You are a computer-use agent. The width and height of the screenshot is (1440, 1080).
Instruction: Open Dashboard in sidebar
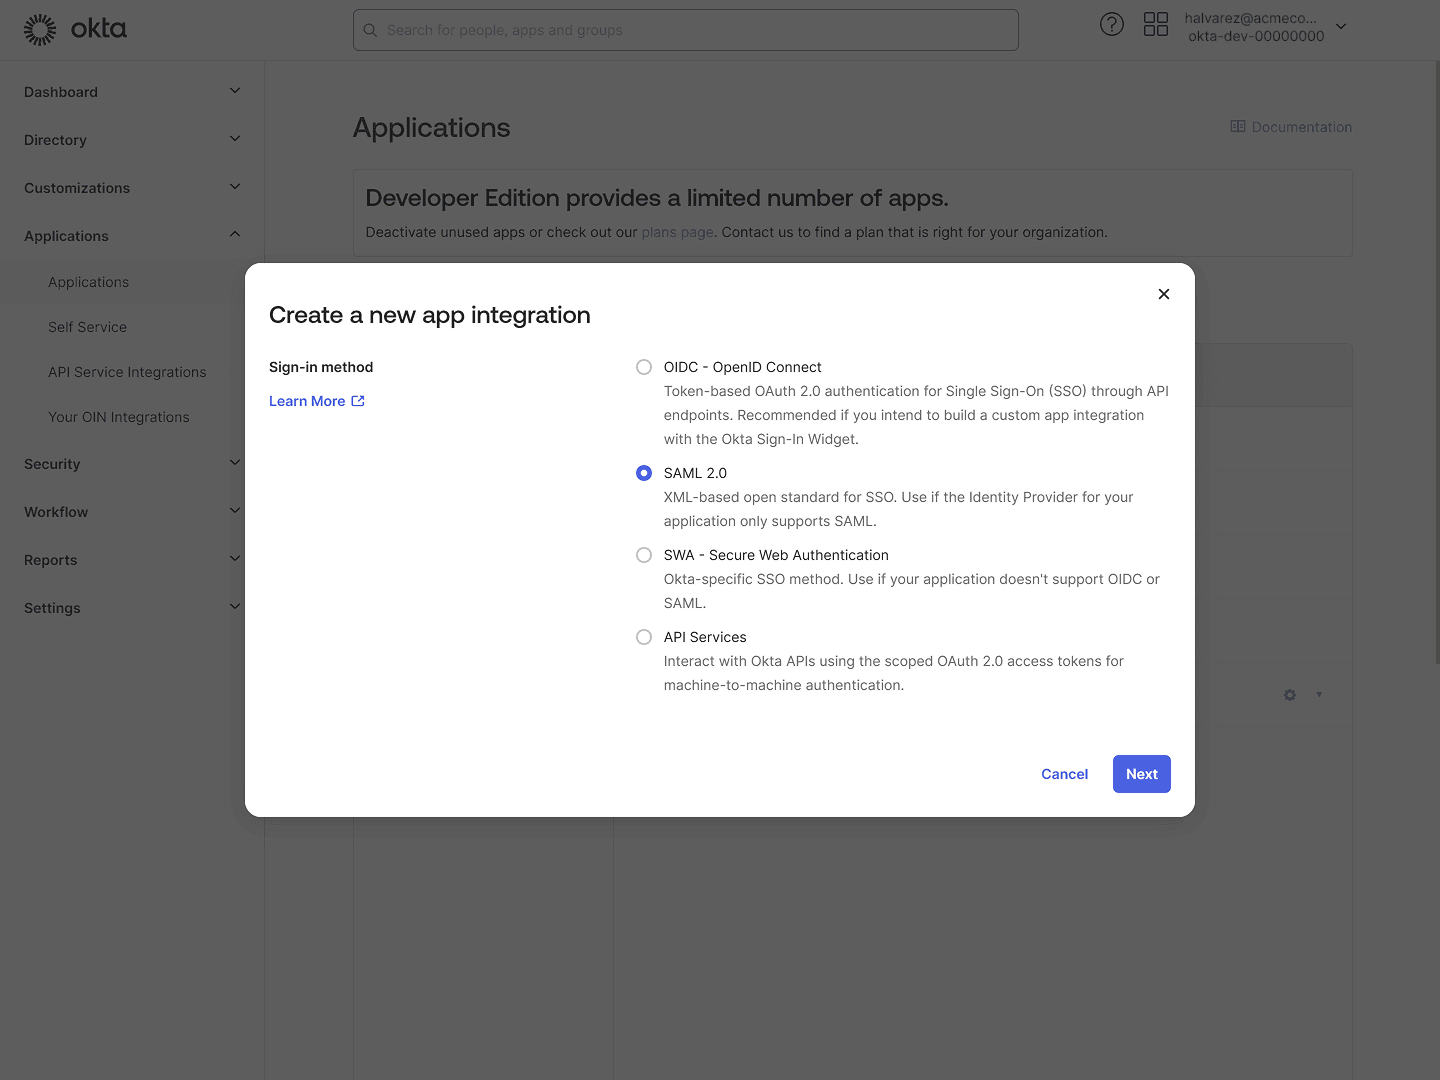point(61,92)
